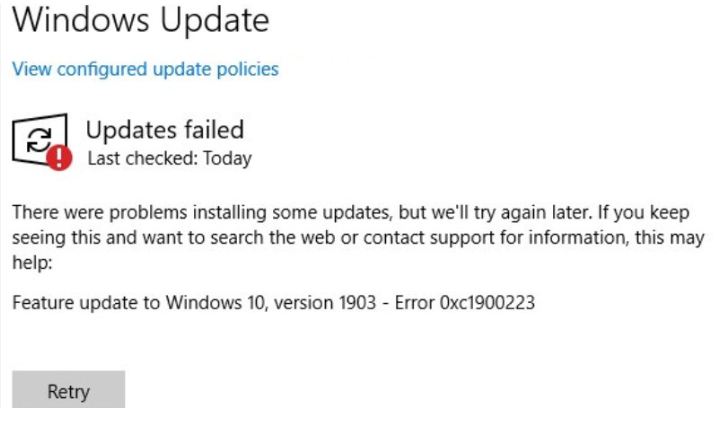The height and width of the screenshot is (426, 720).
Task: Click the update sync arrows icon
Action: pyautogui.click(x=37, y=140)
